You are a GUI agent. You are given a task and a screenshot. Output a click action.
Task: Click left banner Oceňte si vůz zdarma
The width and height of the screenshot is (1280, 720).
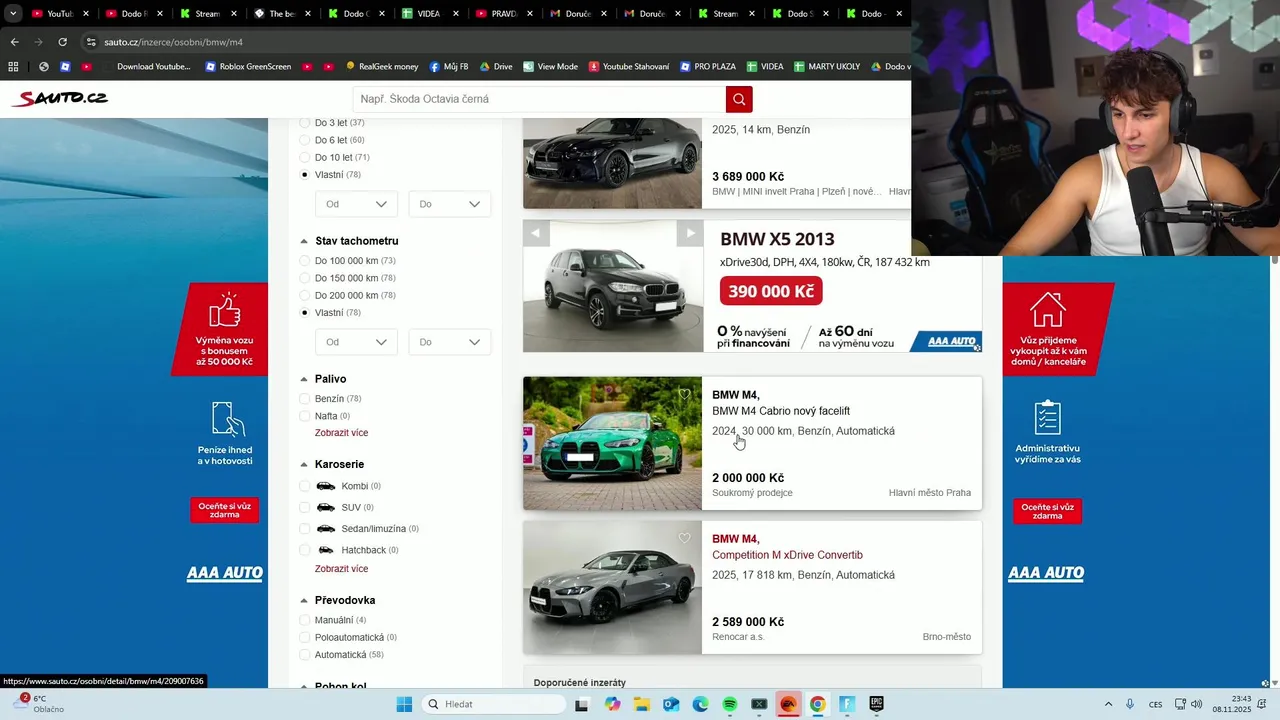click(x=224, y=510)
